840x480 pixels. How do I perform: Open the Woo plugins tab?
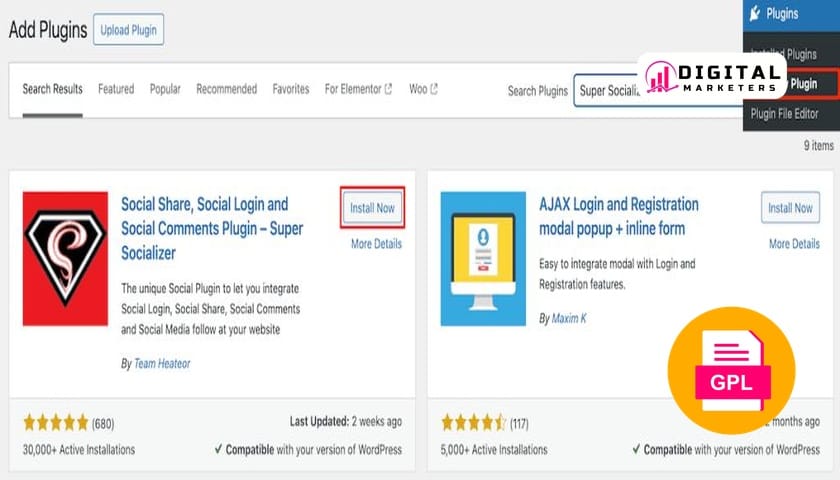tap(418, 89)
